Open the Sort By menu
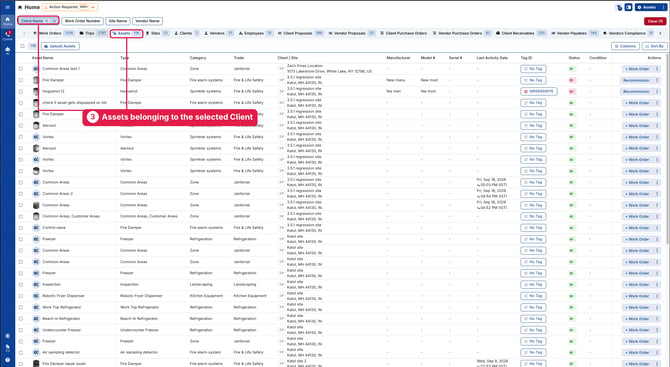This screenshot has height=367, width=670. coord(654,46)
